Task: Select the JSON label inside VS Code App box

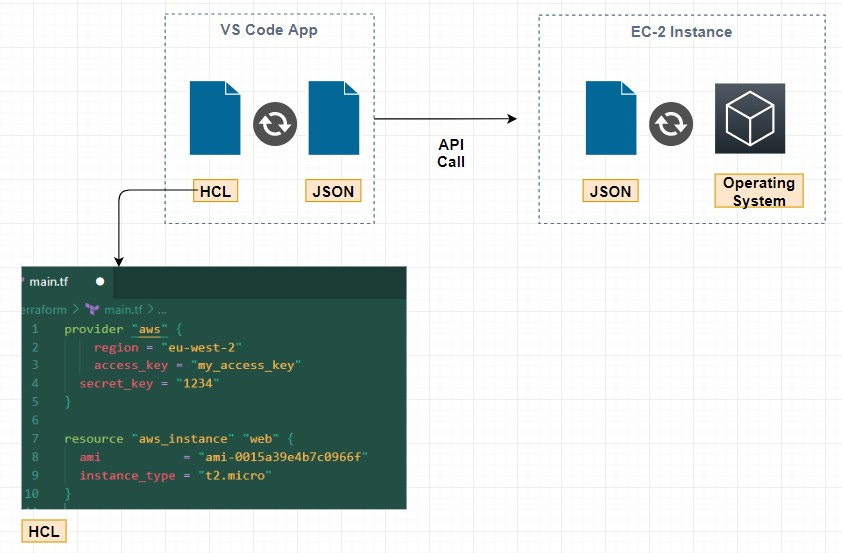Action: [333, 191]
